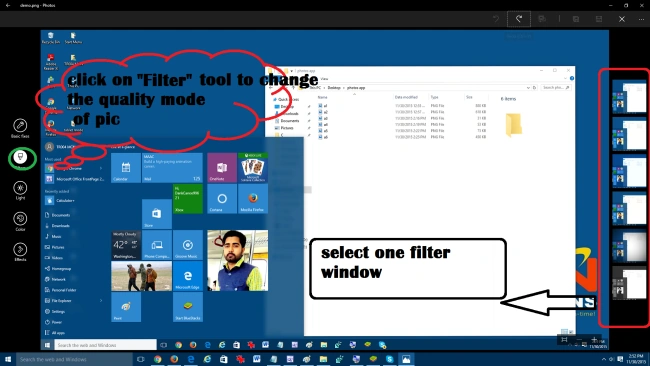This screenshot has width=650, height=366.
Task: Click the Redo arrow in top toolbar
Action: 519,19
